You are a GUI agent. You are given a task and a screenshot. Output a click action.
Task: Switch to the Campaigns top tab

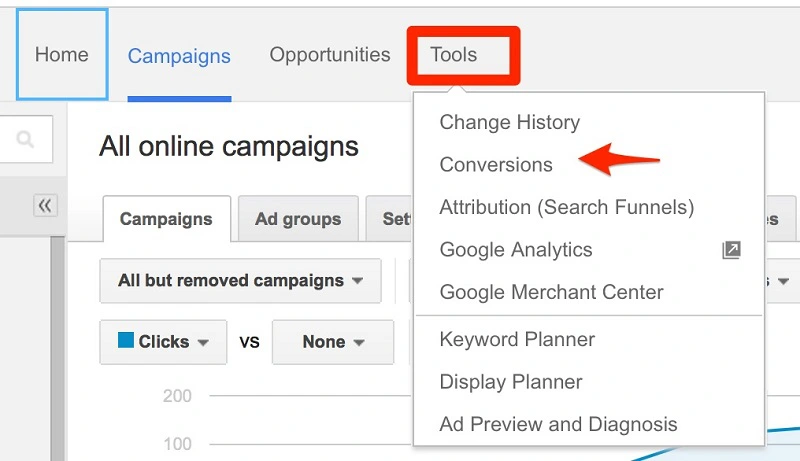click(x=179, y=56)
